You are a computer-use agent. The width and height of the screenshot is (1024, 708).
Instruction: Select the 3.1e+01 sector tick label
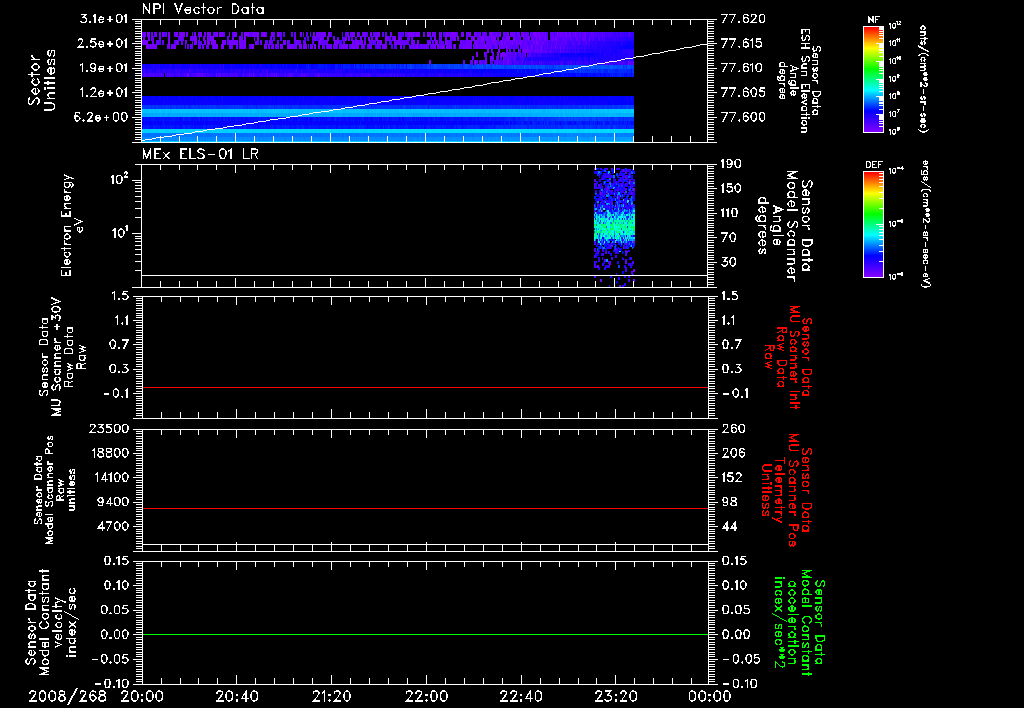pyautogui.click(x=104, y=18)
